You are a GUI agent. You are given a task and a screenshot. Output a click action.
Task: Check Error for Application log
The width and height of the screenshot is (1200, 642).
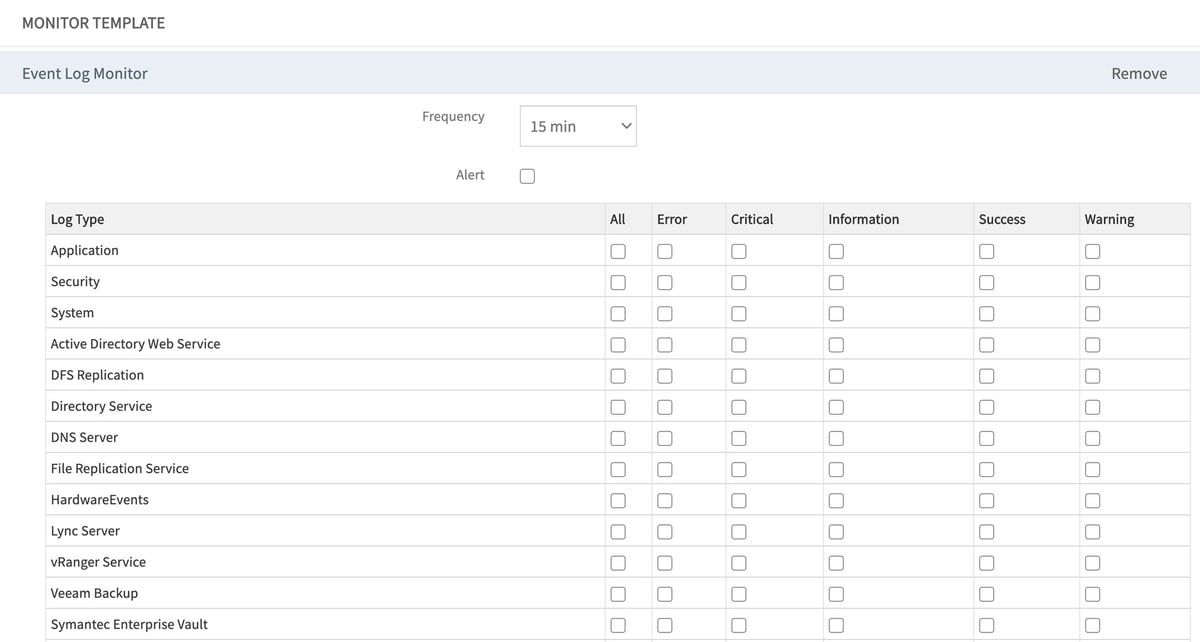pyautogui.click(x=665, y=251)
